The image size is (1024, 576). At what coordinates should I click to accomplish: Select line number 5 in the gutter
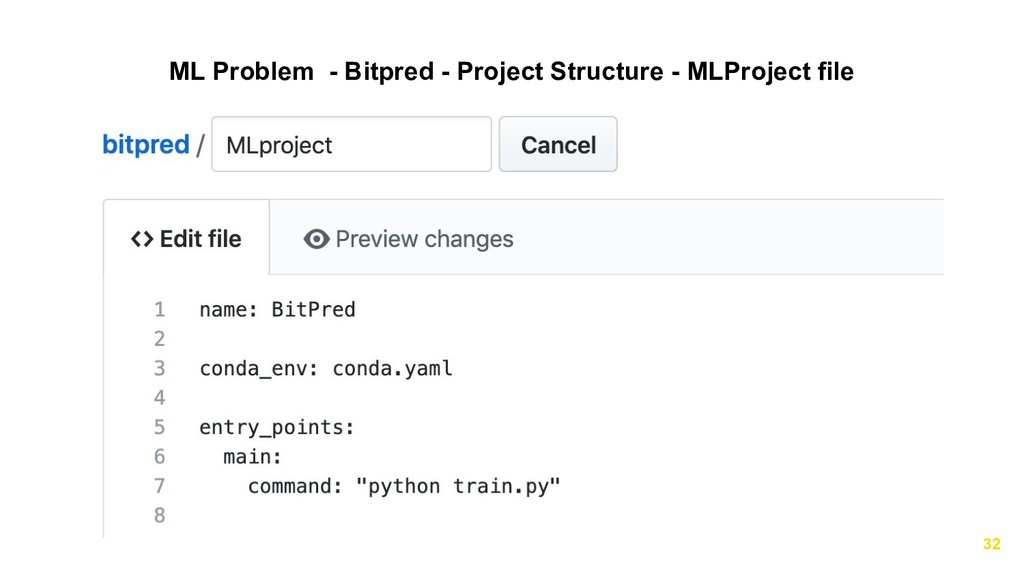click(x=159, y=427)
